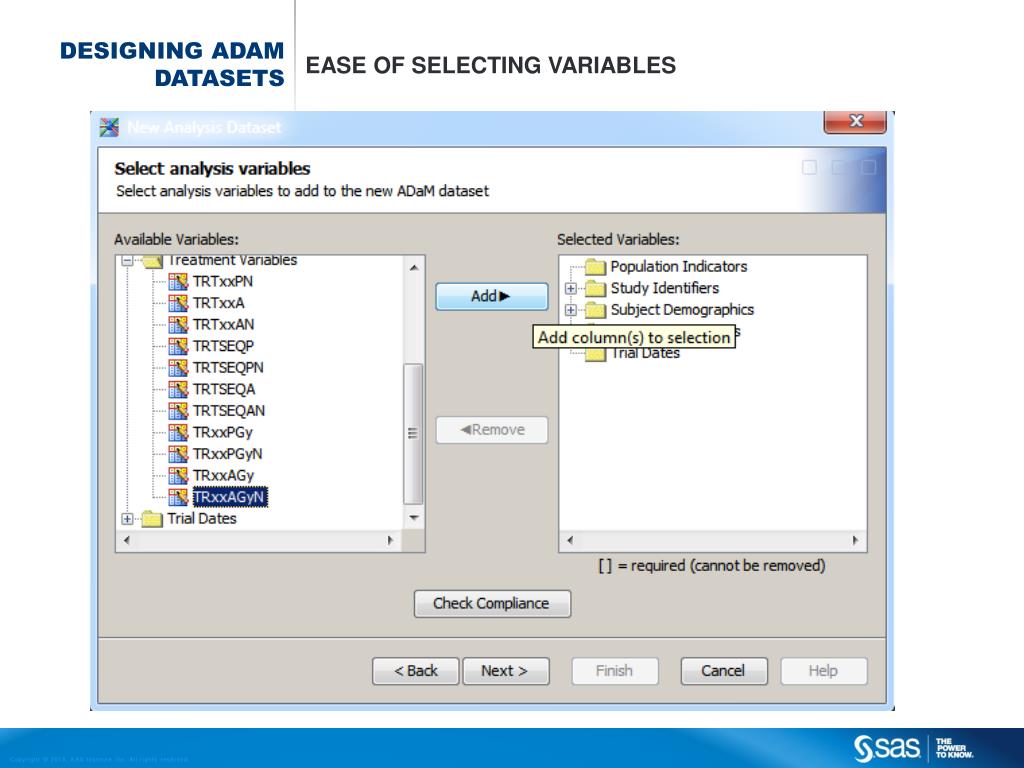
Task: Select the TRxxPGy variable icon
Action: (178, 432)
